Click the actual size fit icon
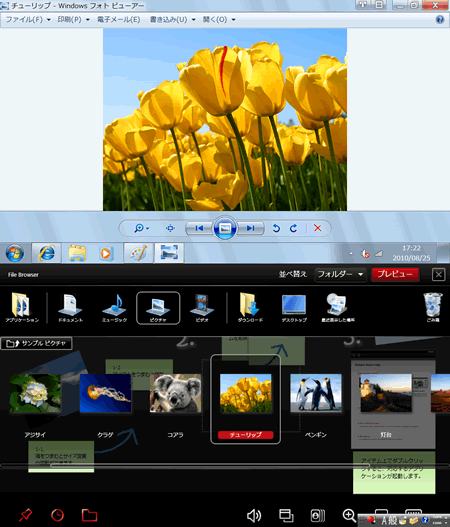The image size is (450, 527). pos(170,228)
